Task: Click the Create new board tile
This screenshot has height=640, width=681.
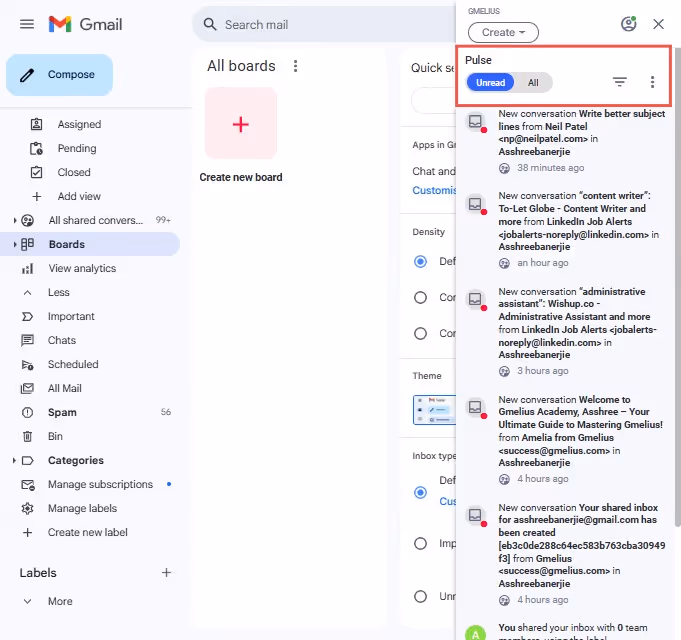Action: coord(241,123)
